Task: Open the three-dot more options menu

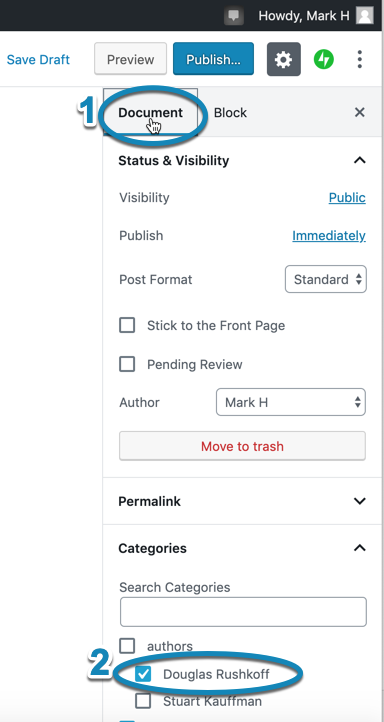Action: 360,59
